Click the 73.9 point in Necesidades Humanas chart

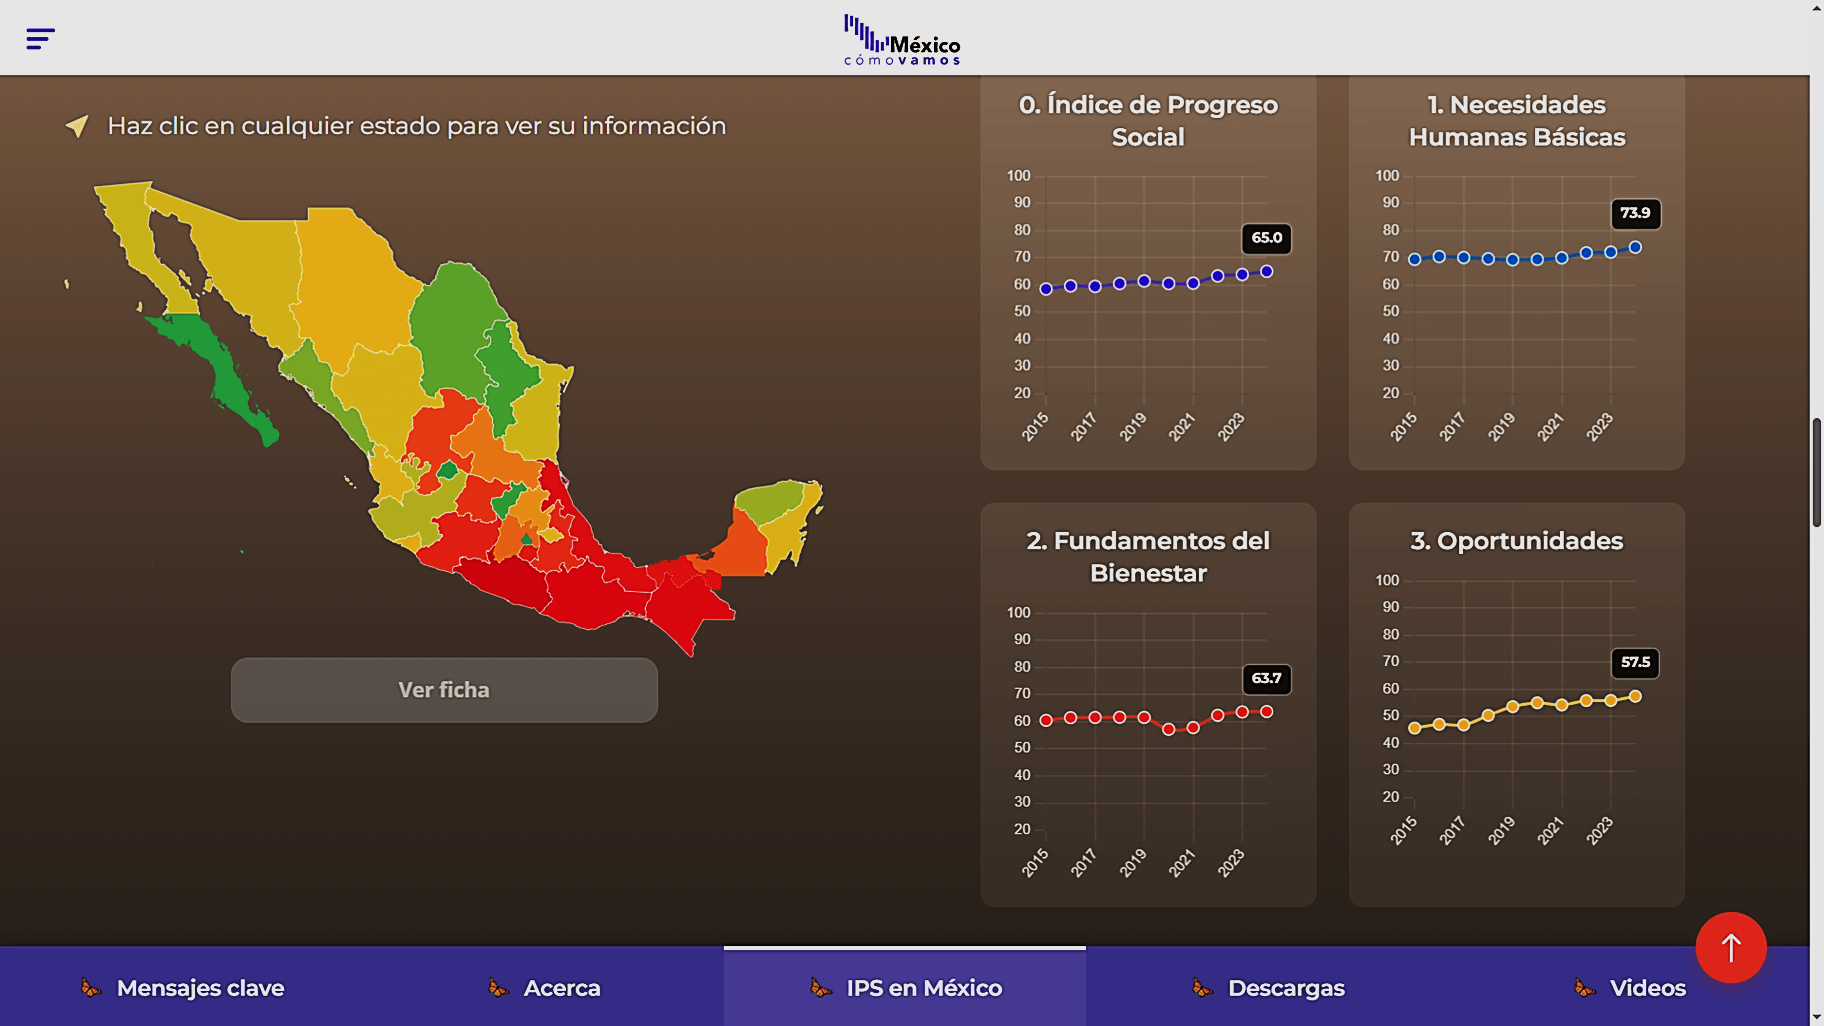coord(1635,247)
